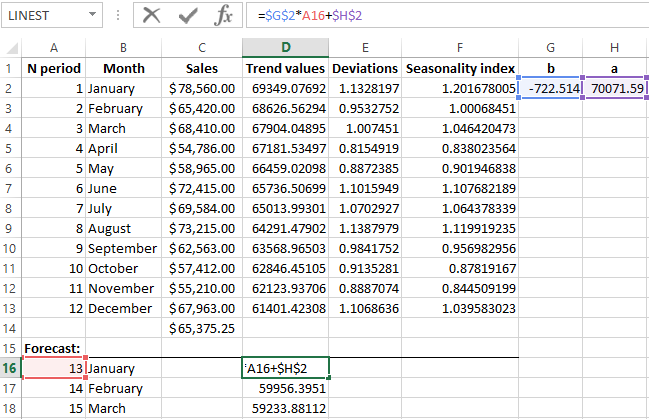This screenshot has height=419, width=649.
Task: Click deviation value 0.9135281
Action: point(365,268)
